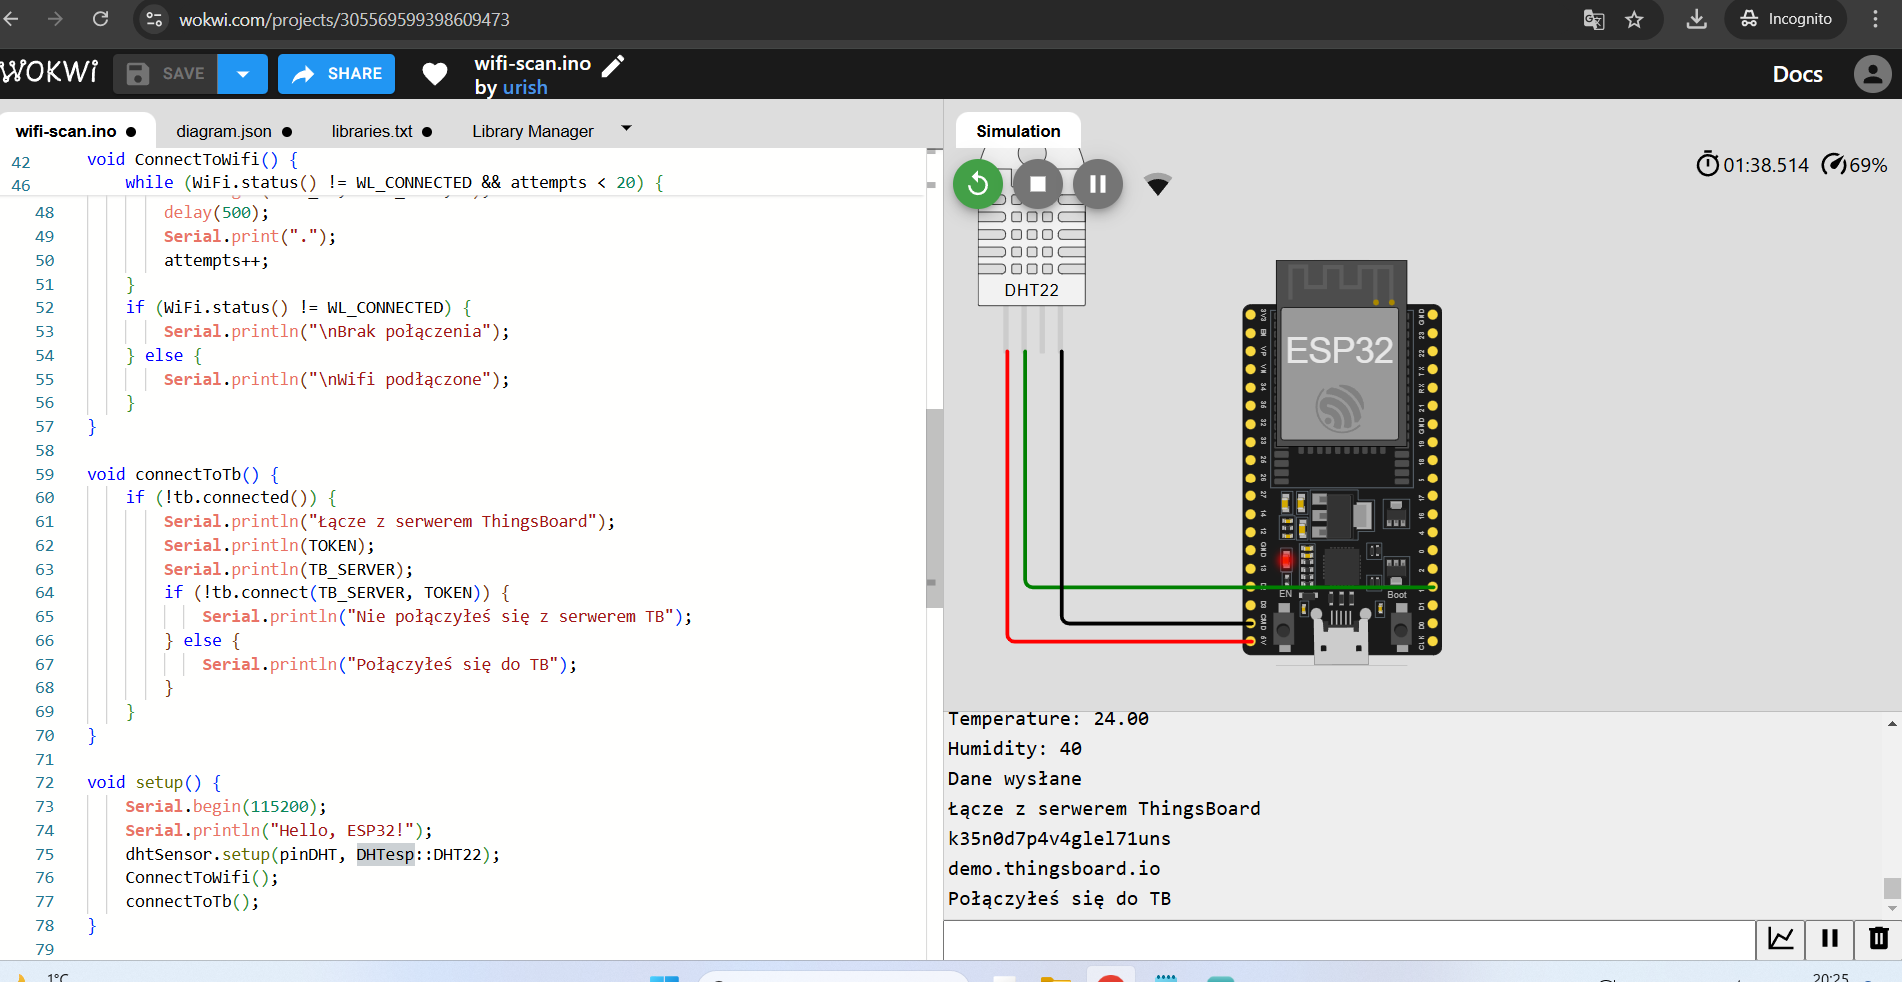Restart the simulation with the green button
The width and height of the screenshot is (1902, 982).
(x=978, y=184)
